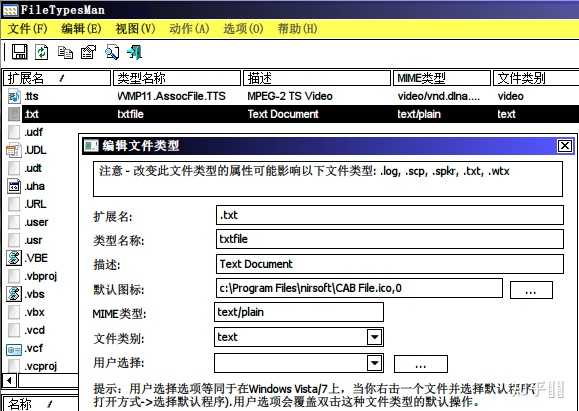Click the text/plain cell in selected row

point(419,114)
